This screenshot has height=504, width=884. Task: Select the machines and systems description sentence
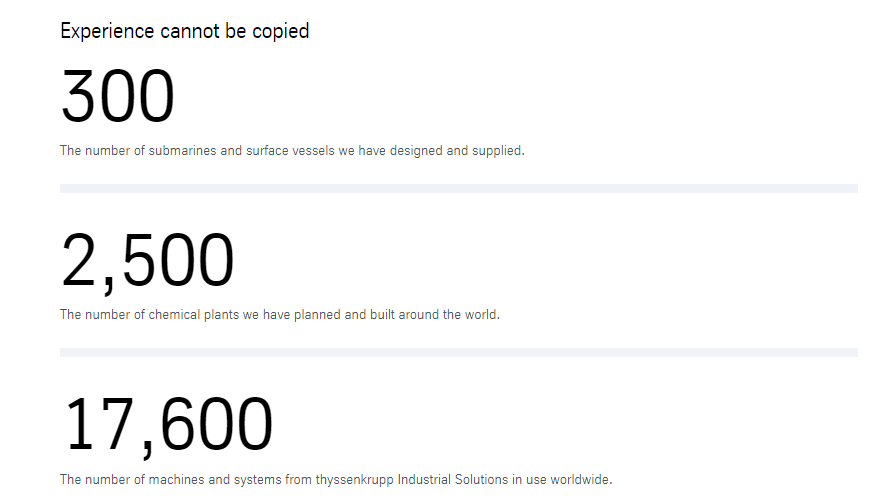coord(336,480)
